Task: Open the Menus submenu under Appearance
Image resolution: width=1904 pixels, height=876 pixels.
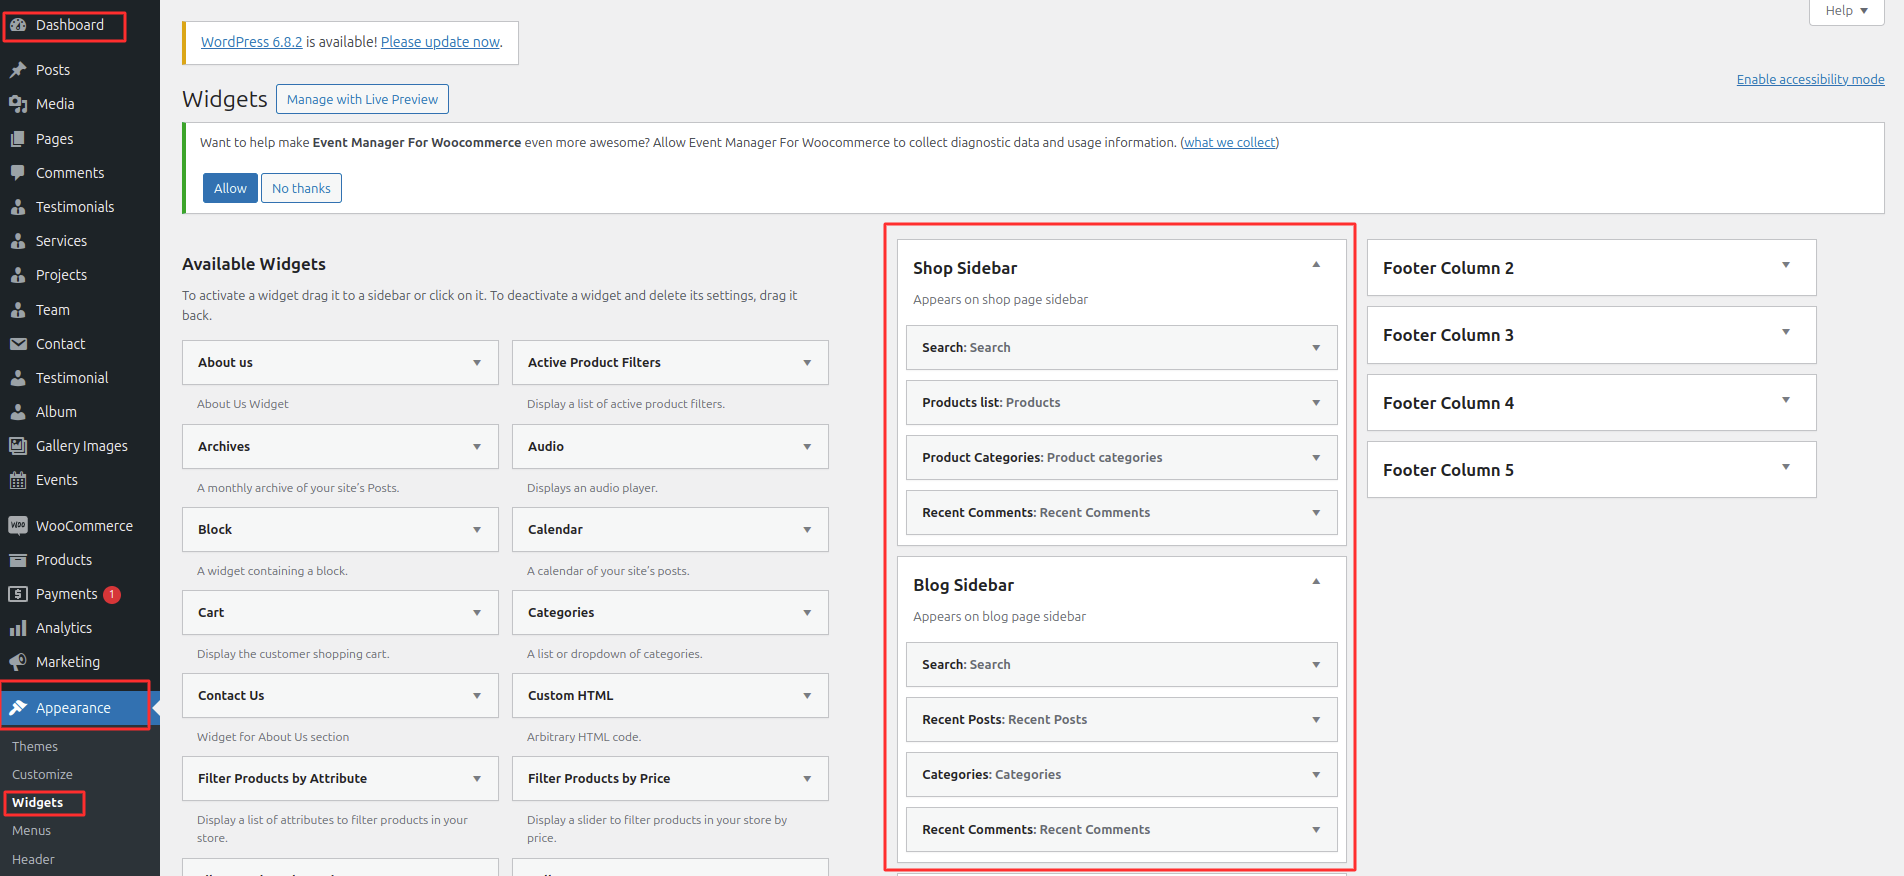Action: tap(32, 831)
